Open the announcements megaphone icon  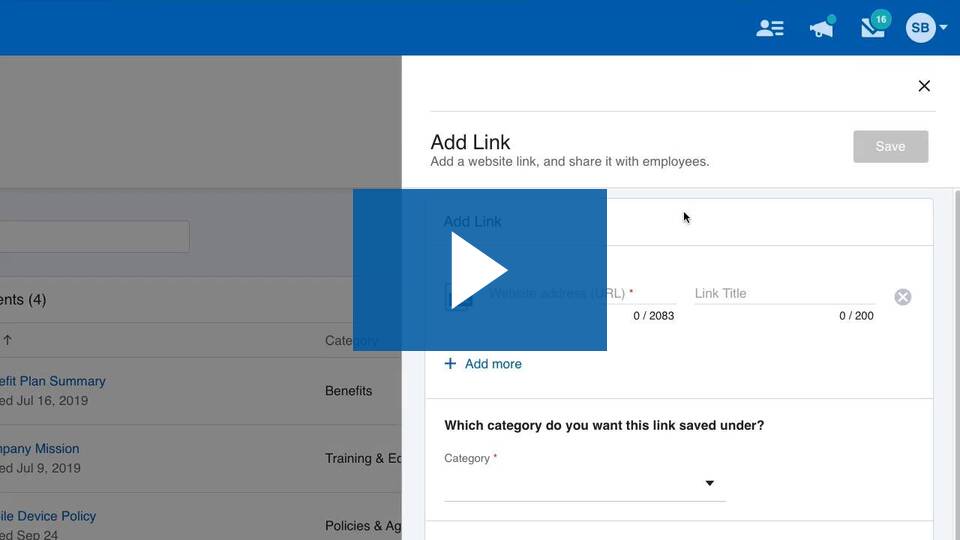point(822,28)
